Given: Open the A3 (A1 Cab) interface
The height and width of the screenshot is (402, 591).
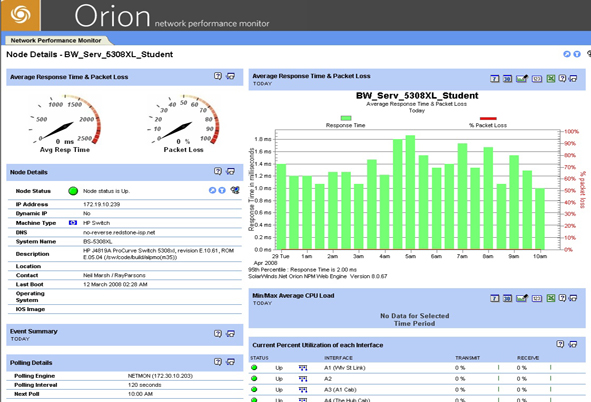Looking at the screenshot, I should [340, 390].
